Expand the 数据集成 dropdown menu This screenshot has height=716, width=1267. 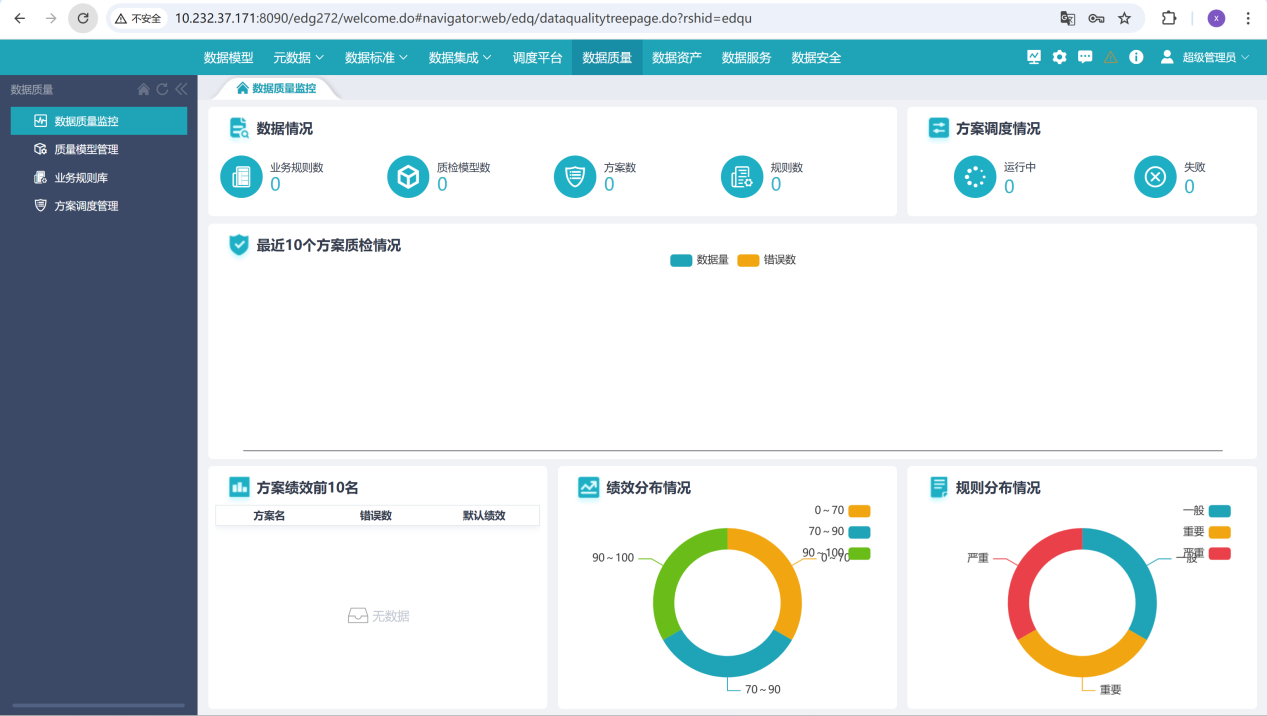coord(459,58)
